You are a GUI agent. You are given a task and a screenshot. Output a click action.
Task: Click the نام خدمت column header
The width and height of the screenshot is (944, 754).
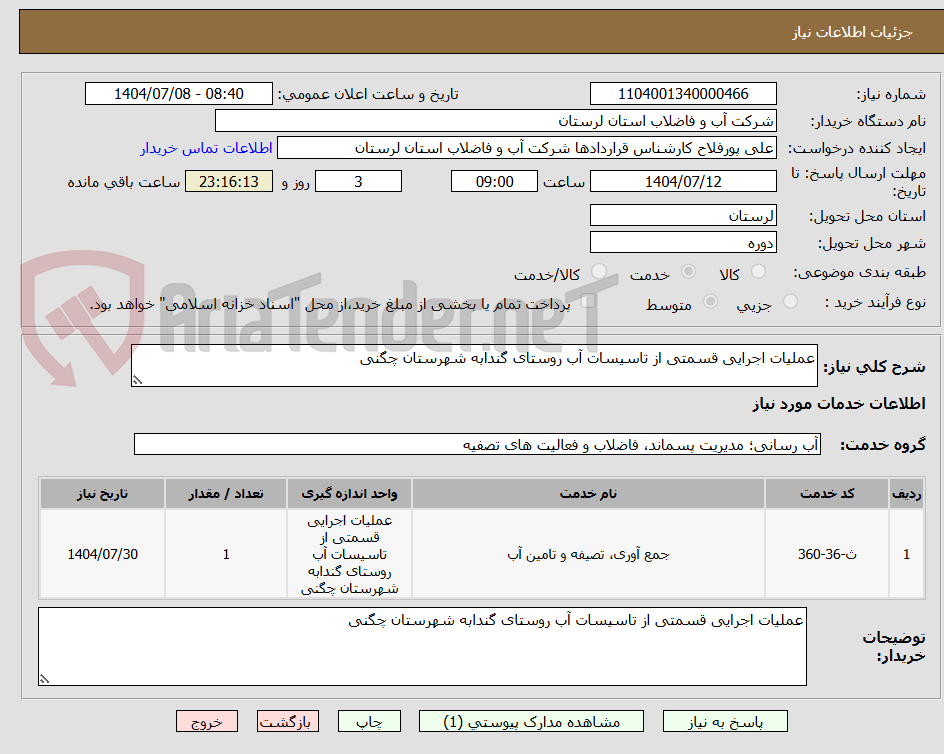point(588,494)
